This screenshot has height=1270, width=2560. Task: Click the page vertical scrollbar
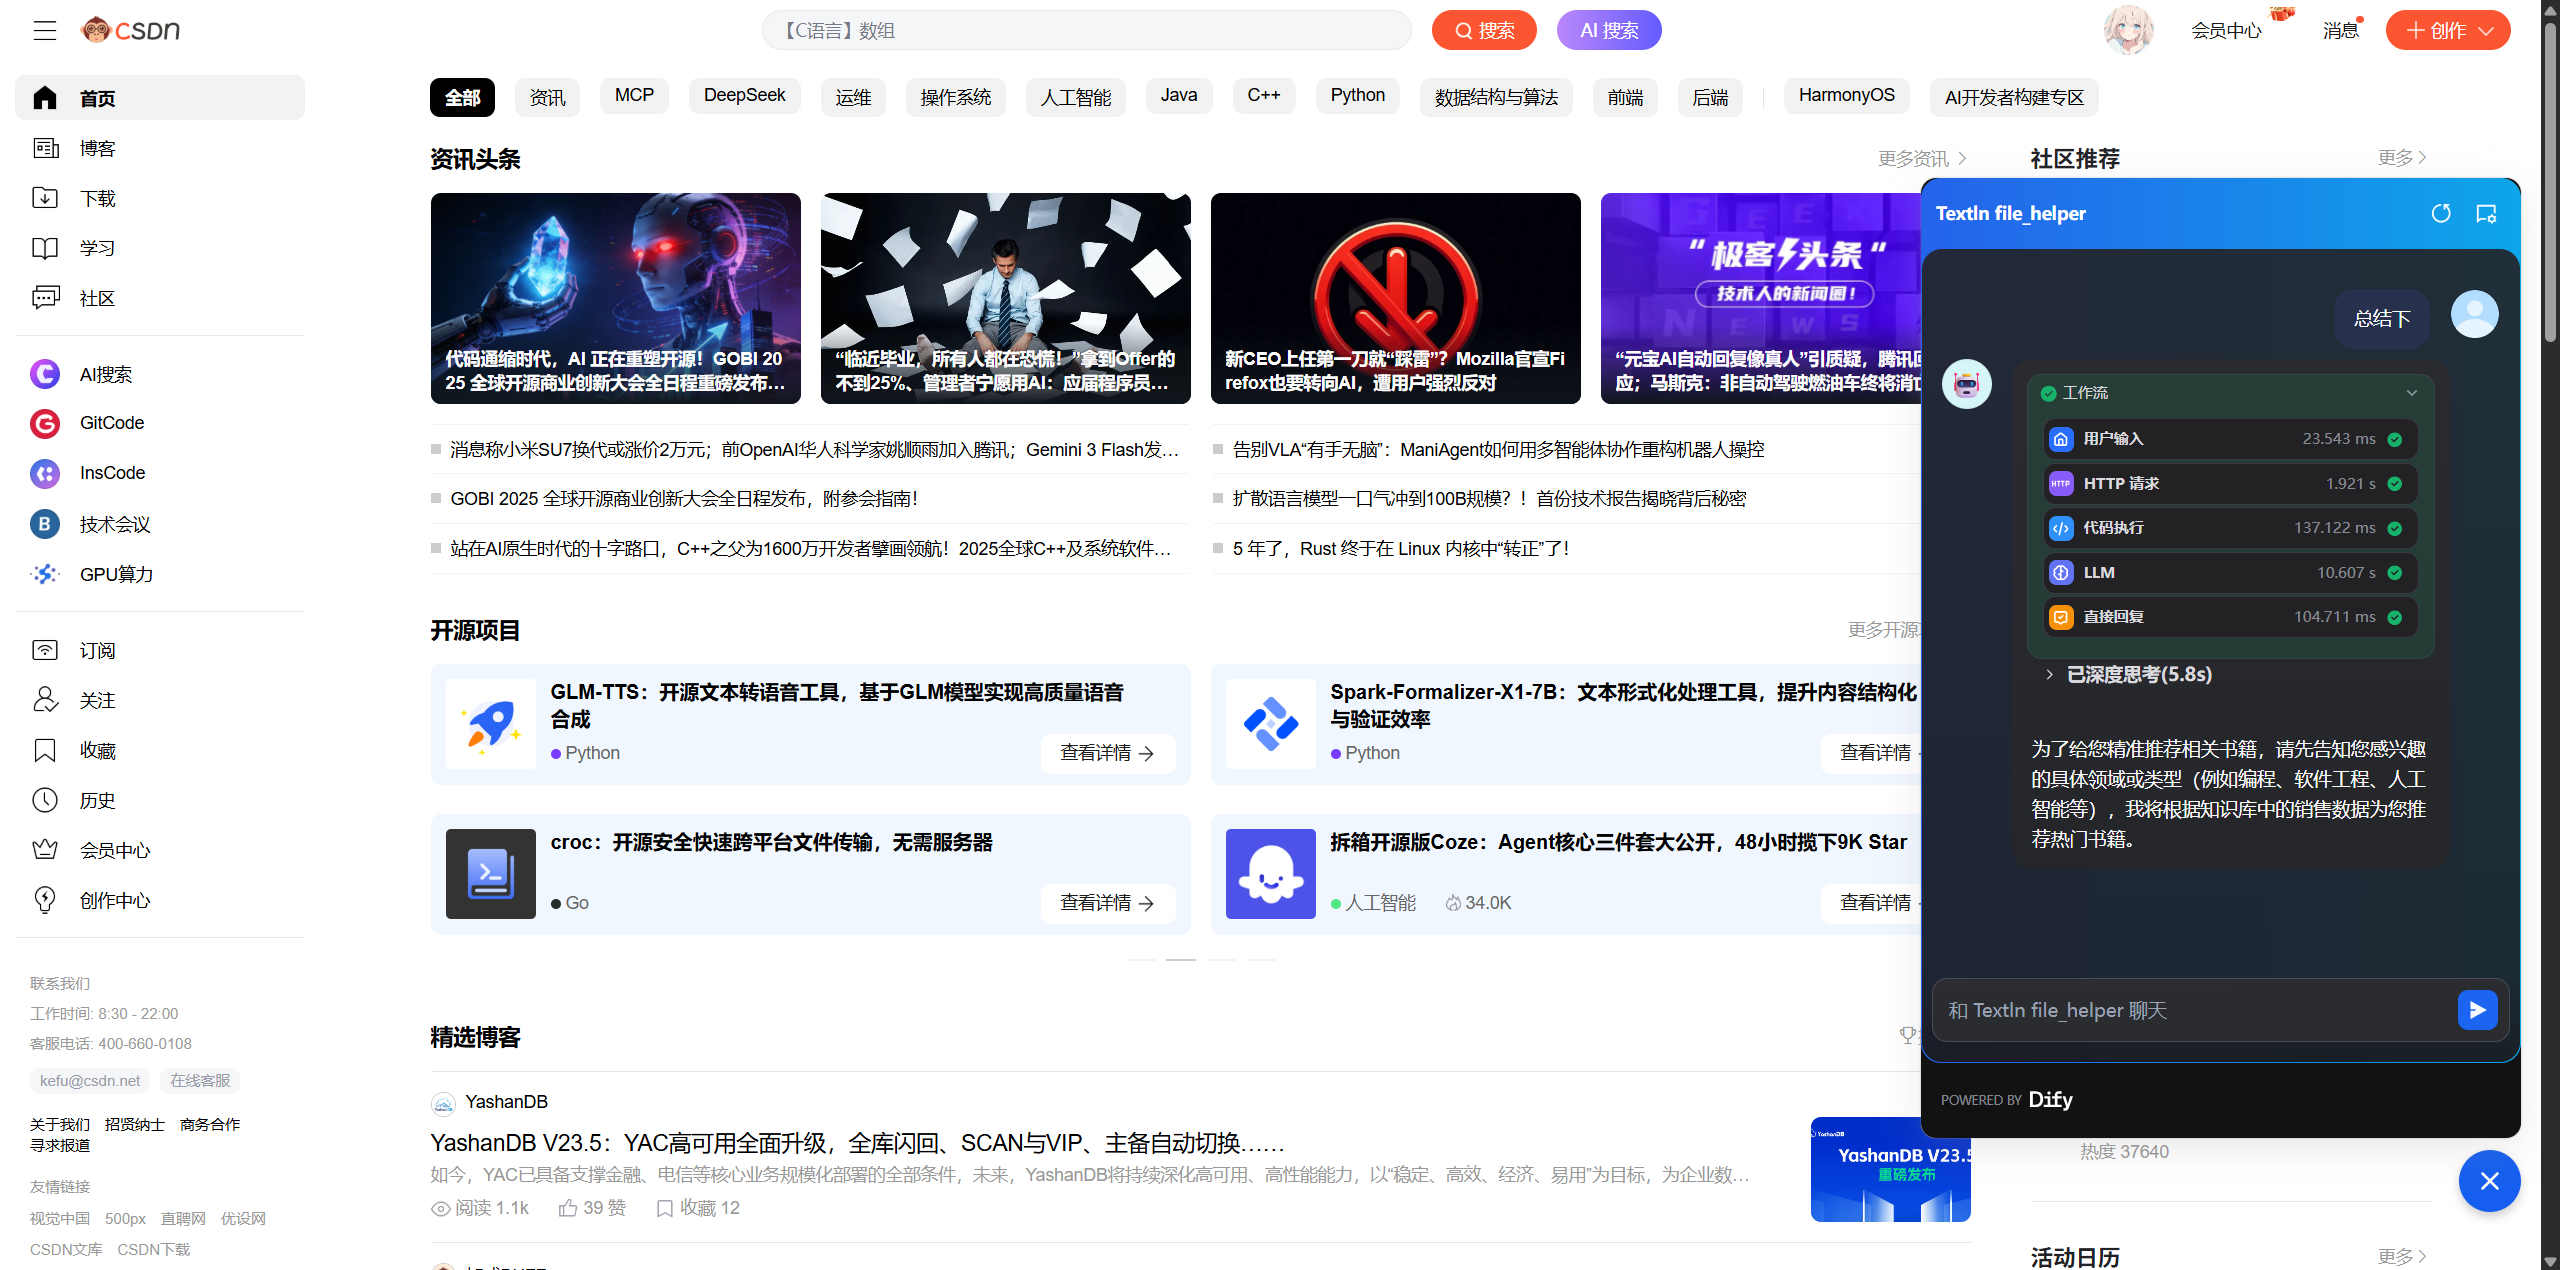click(x=2549, y=180)
